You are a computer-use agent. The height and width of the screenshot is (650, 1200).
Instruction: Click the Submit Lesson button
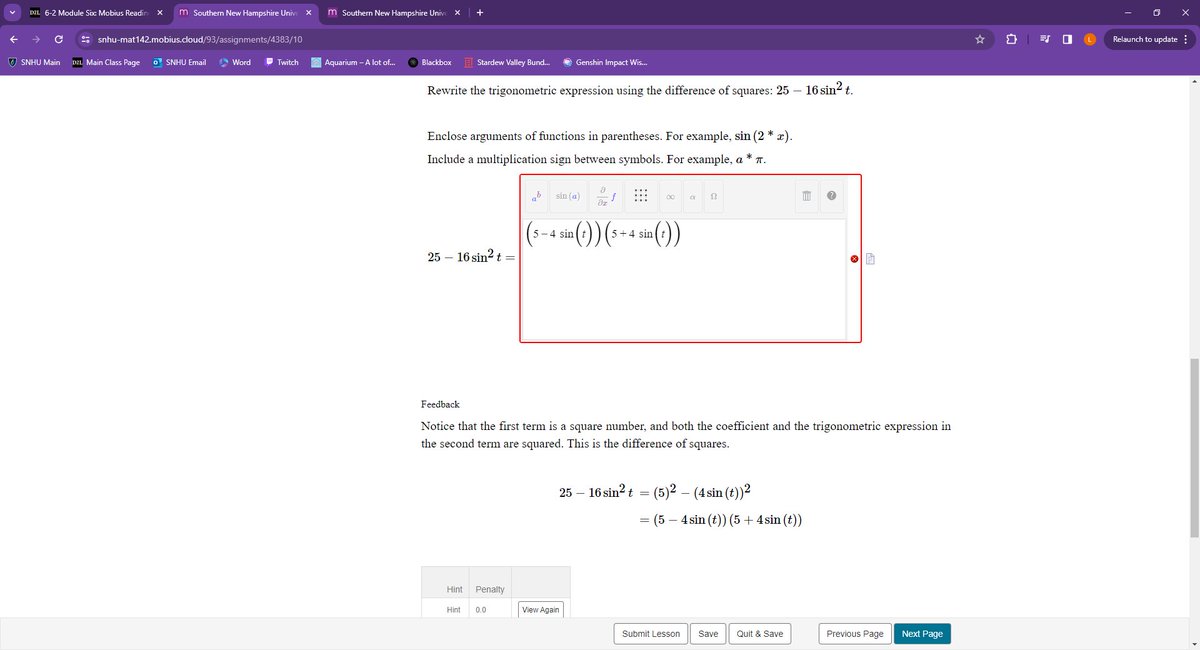click(x=651, y=634)
